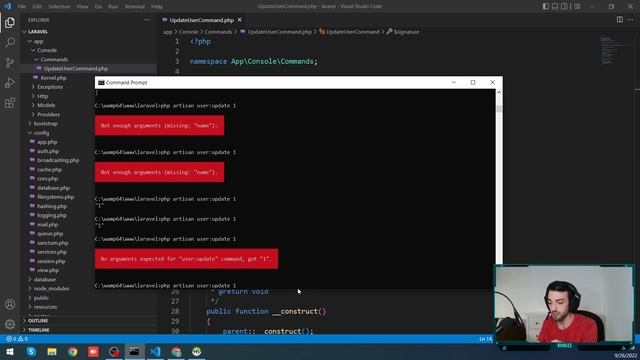Switch to Command Prompt taskbar icon
The image size is (640, 360).
(x=134, y=351)
